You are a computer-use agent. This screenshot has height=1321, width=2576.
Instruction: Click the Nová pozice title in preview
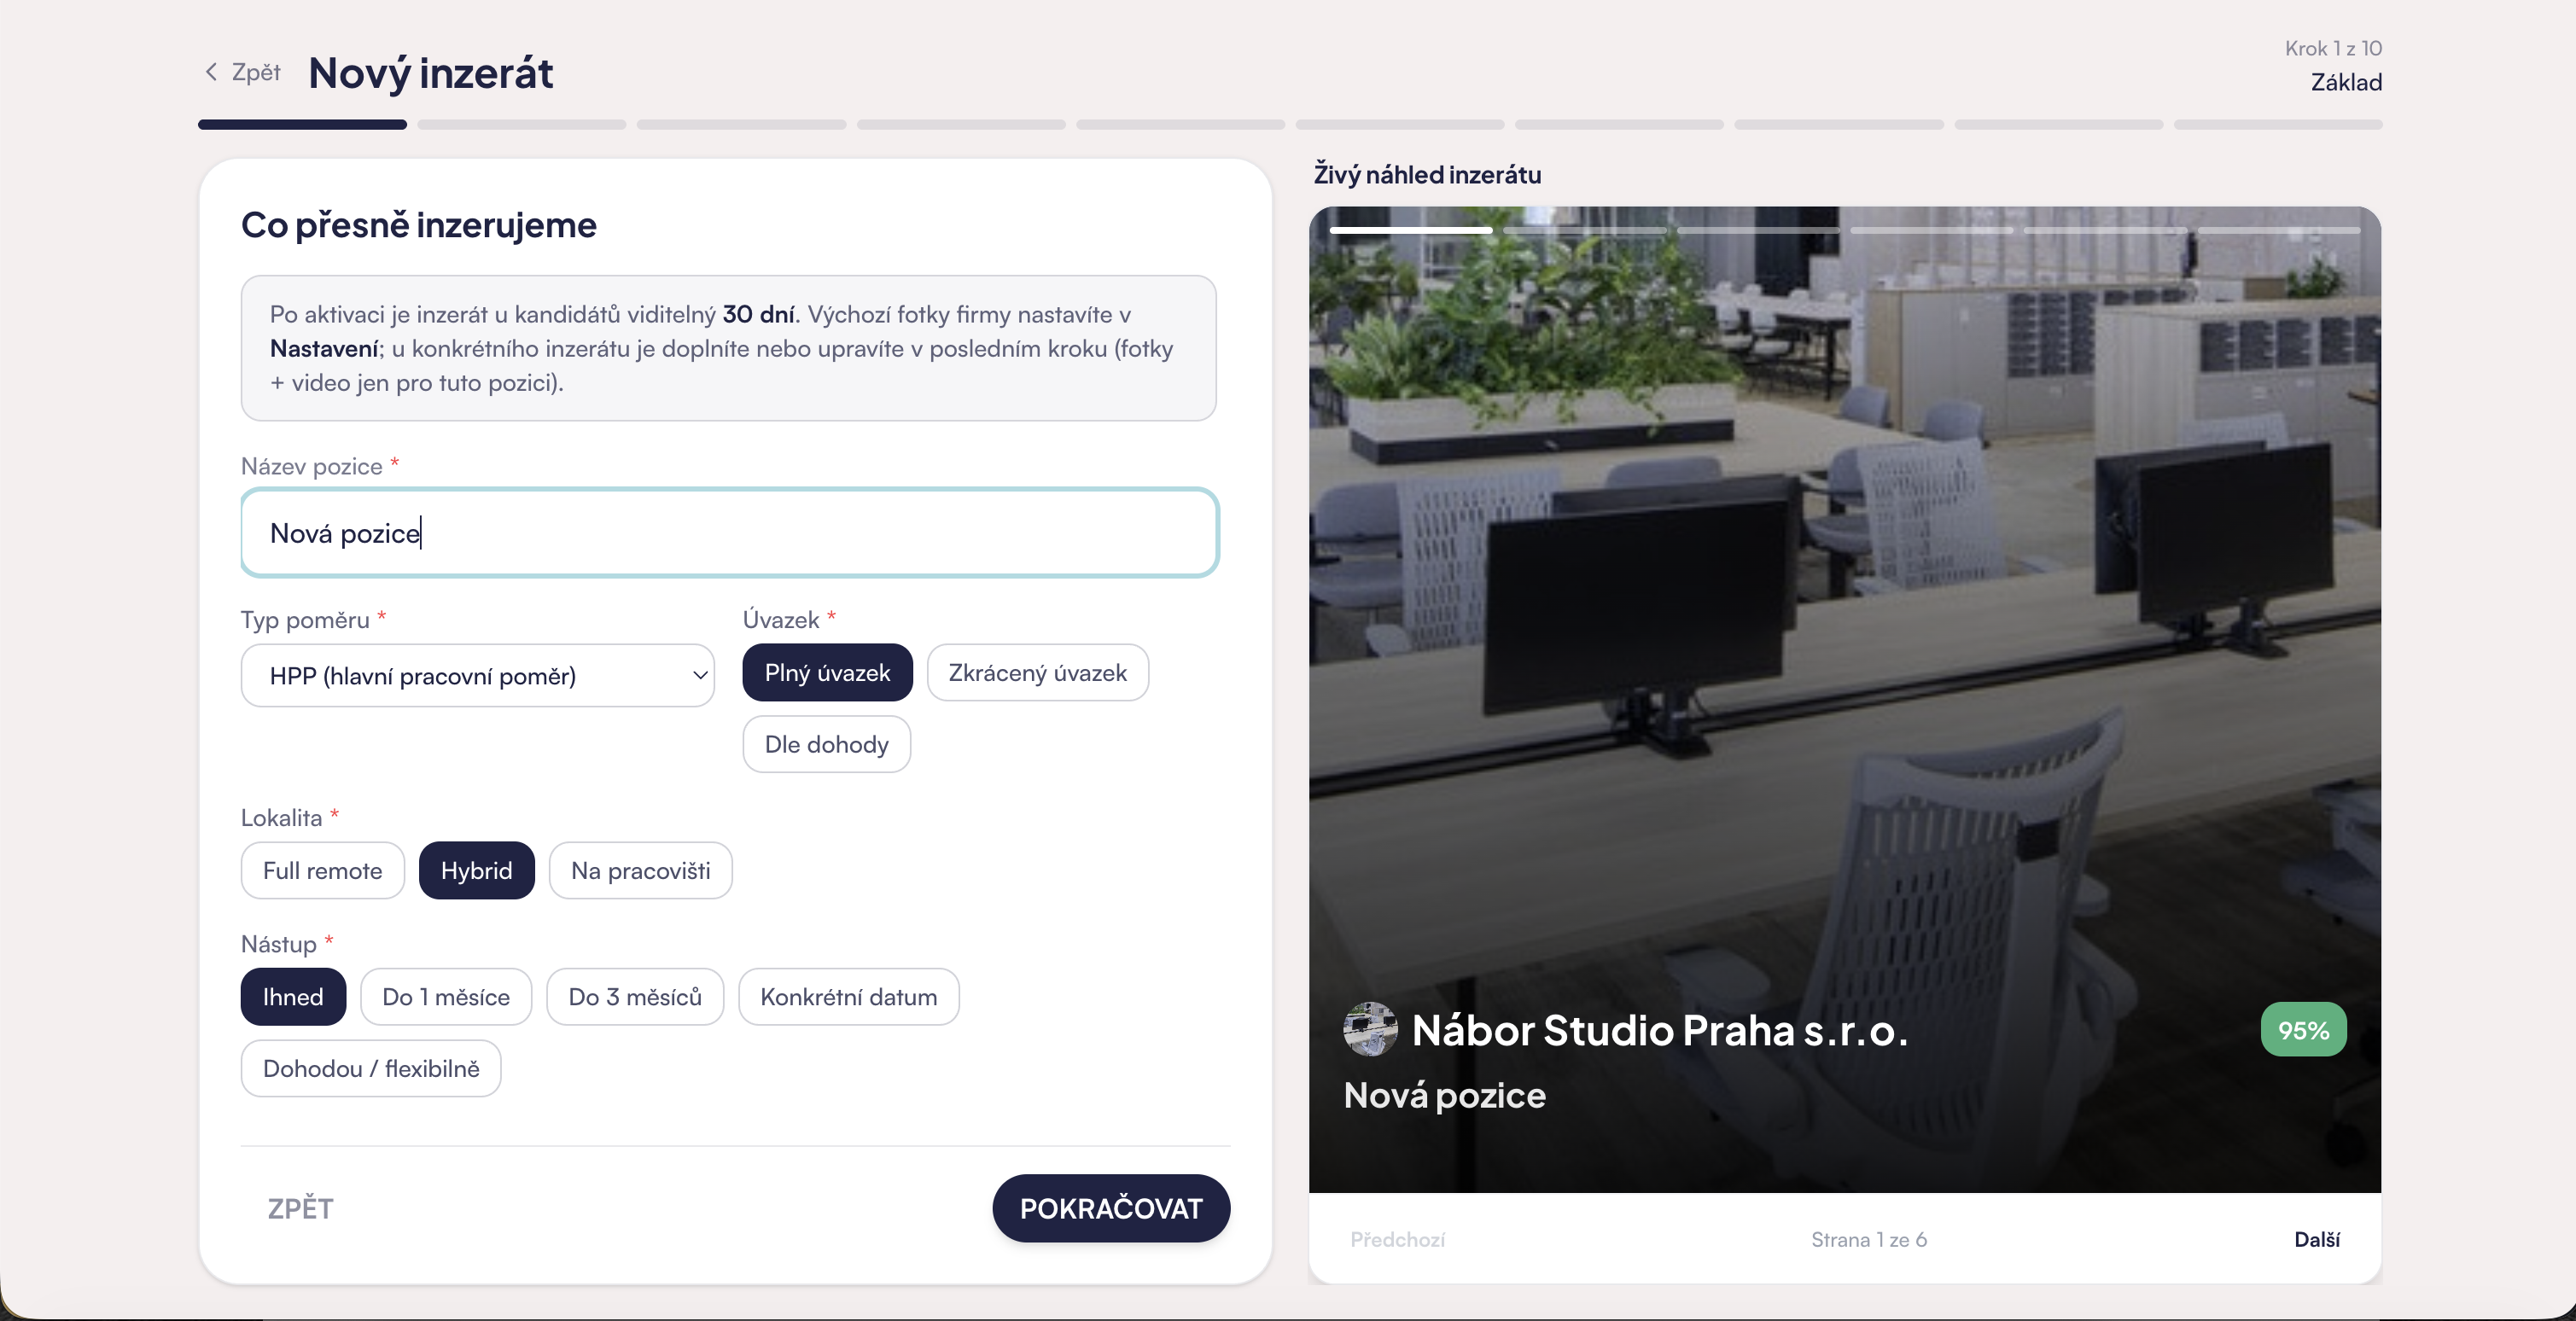1445,1096
